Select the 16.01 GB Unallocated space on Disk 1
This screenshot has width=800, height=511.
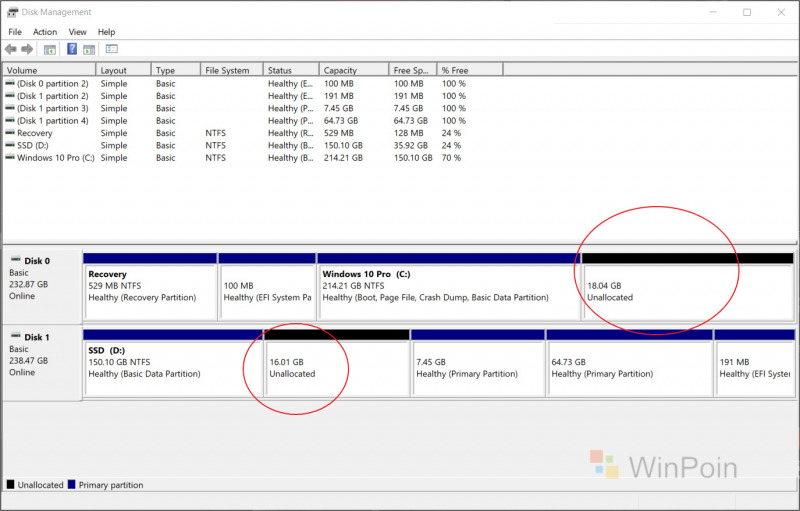click(337, 363)
